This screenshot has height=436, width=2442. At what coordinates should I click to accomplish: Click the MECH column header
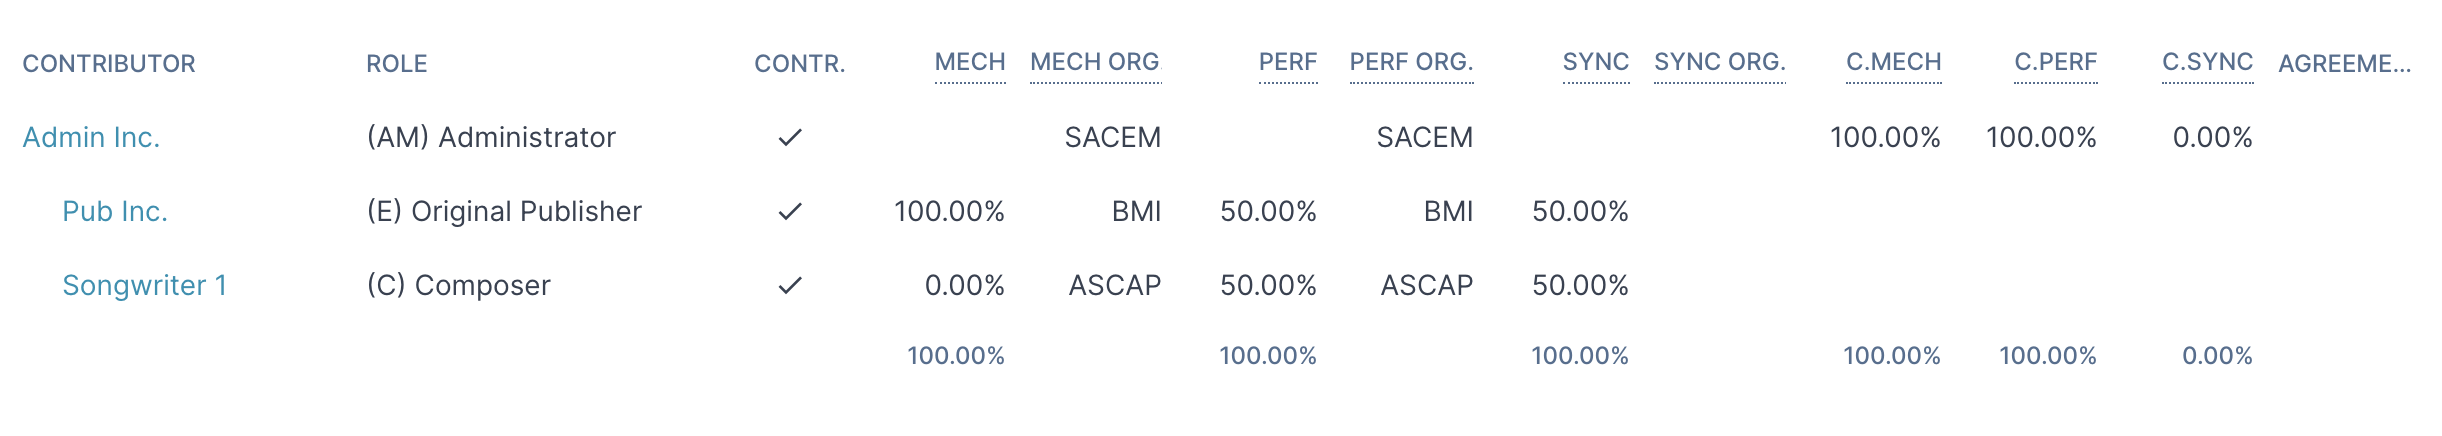pyautogui.click(x=970, y=62)
